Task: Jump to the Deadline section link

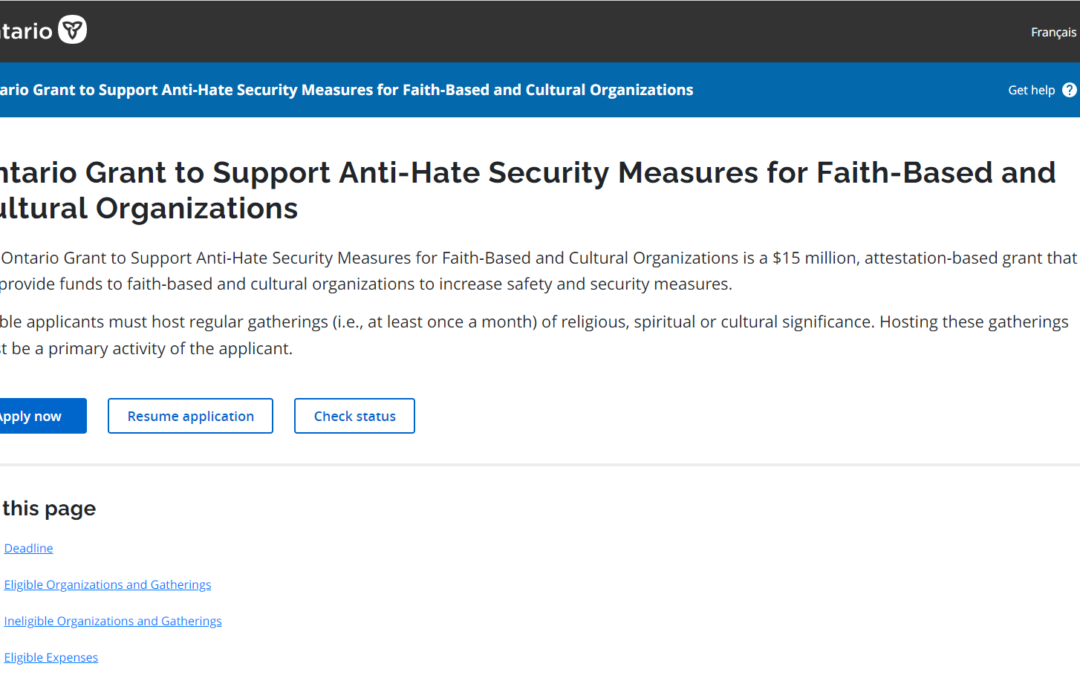Action: click(x=28, y=548)
